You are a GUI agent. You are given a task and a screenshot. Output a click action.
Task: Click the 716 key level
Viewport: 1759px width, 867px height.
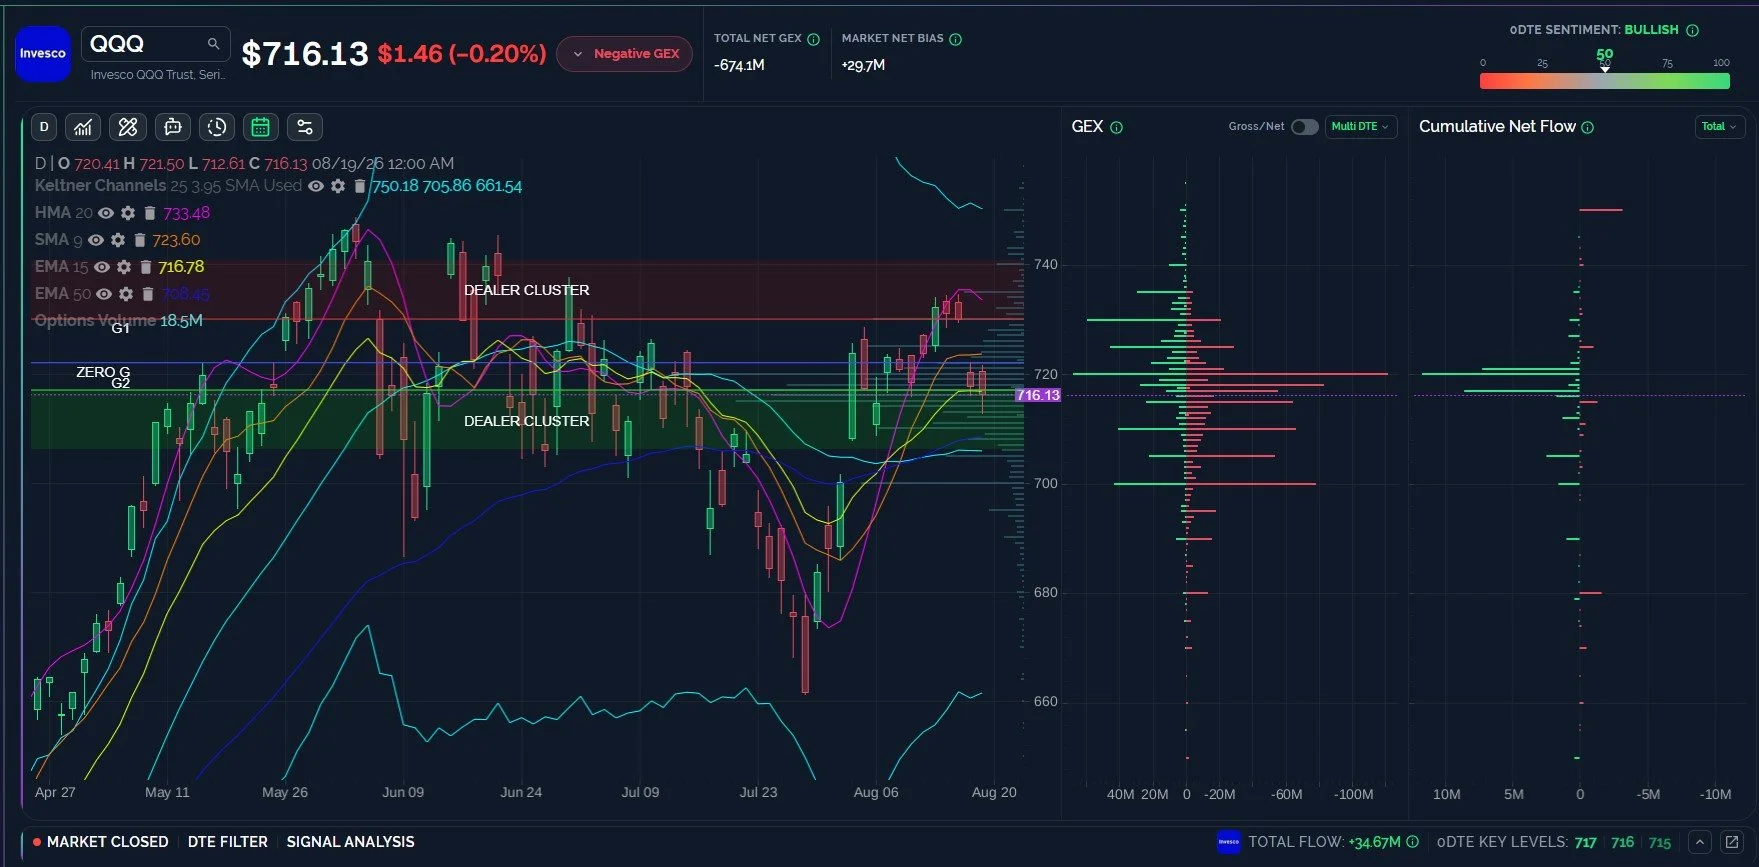pyautogui.click(x=1623, y=842)
